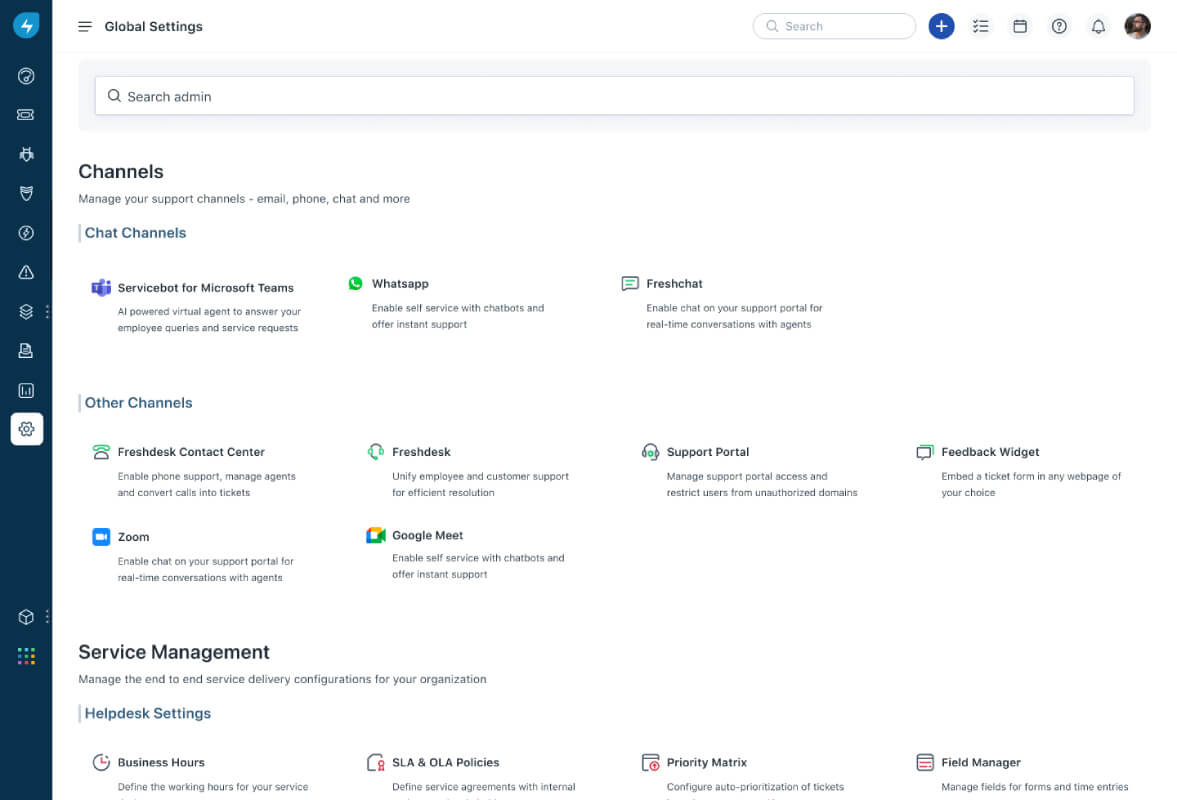1177x800 pixels.
Task: Click the Support Portal headset icon
Action: point(650,452)
